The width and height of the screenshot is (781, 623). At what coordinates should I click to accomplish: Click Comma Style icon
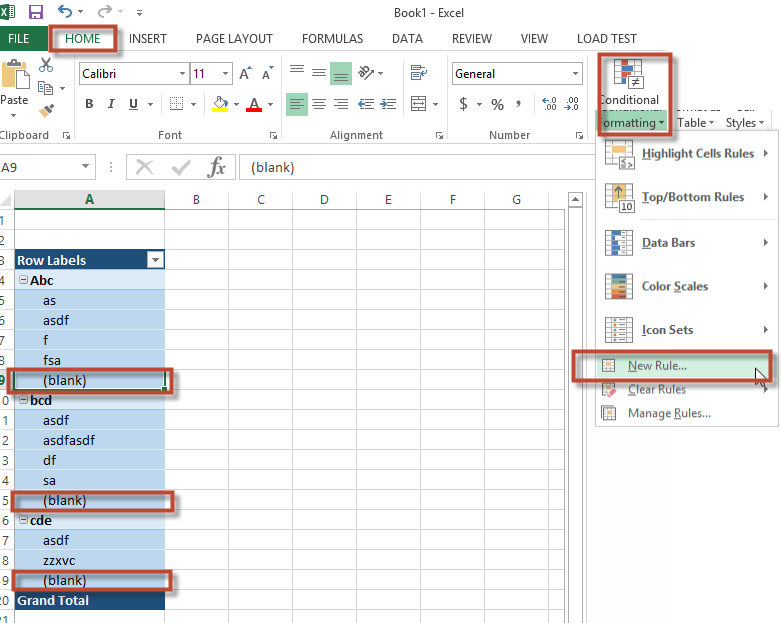coord(519,104)
